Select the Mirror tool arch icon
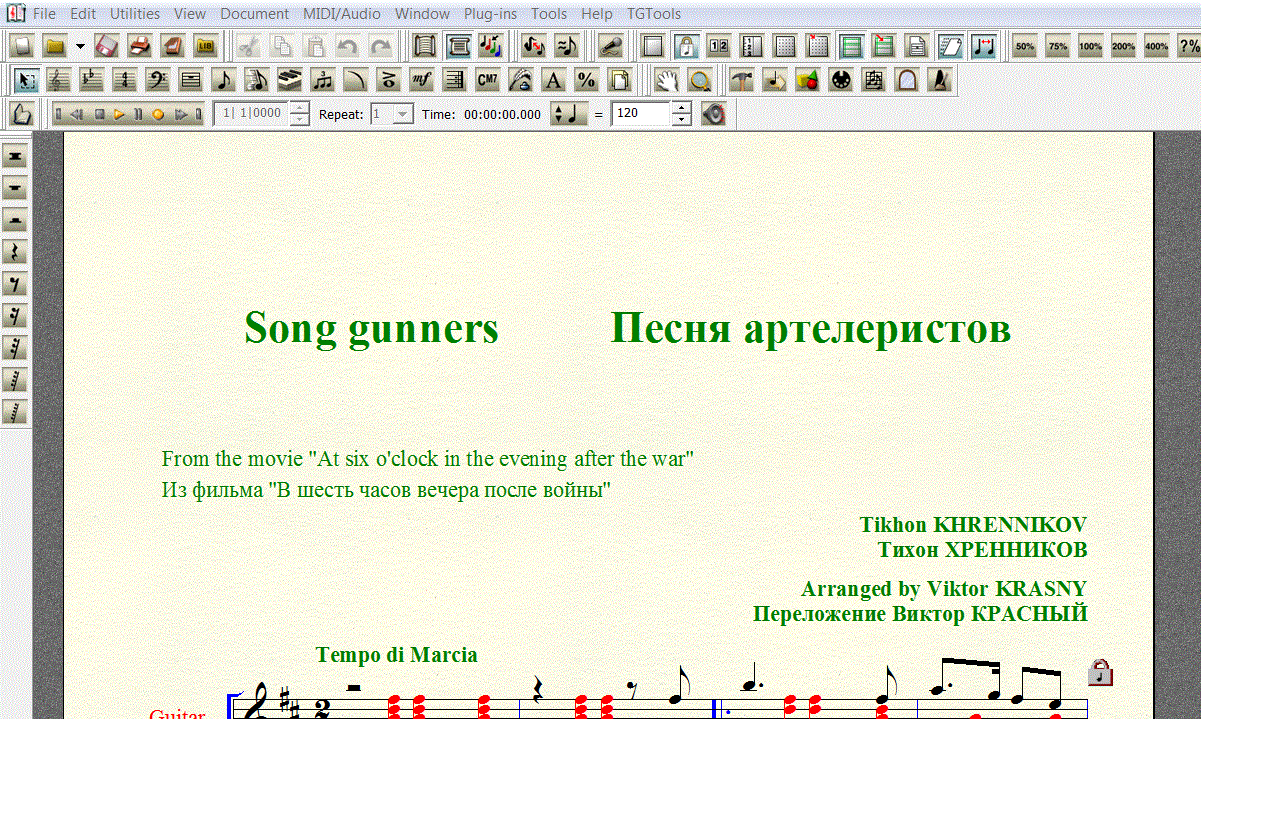Image resolution: width=1274 pixels, height=817 pixels. (906, 80)
